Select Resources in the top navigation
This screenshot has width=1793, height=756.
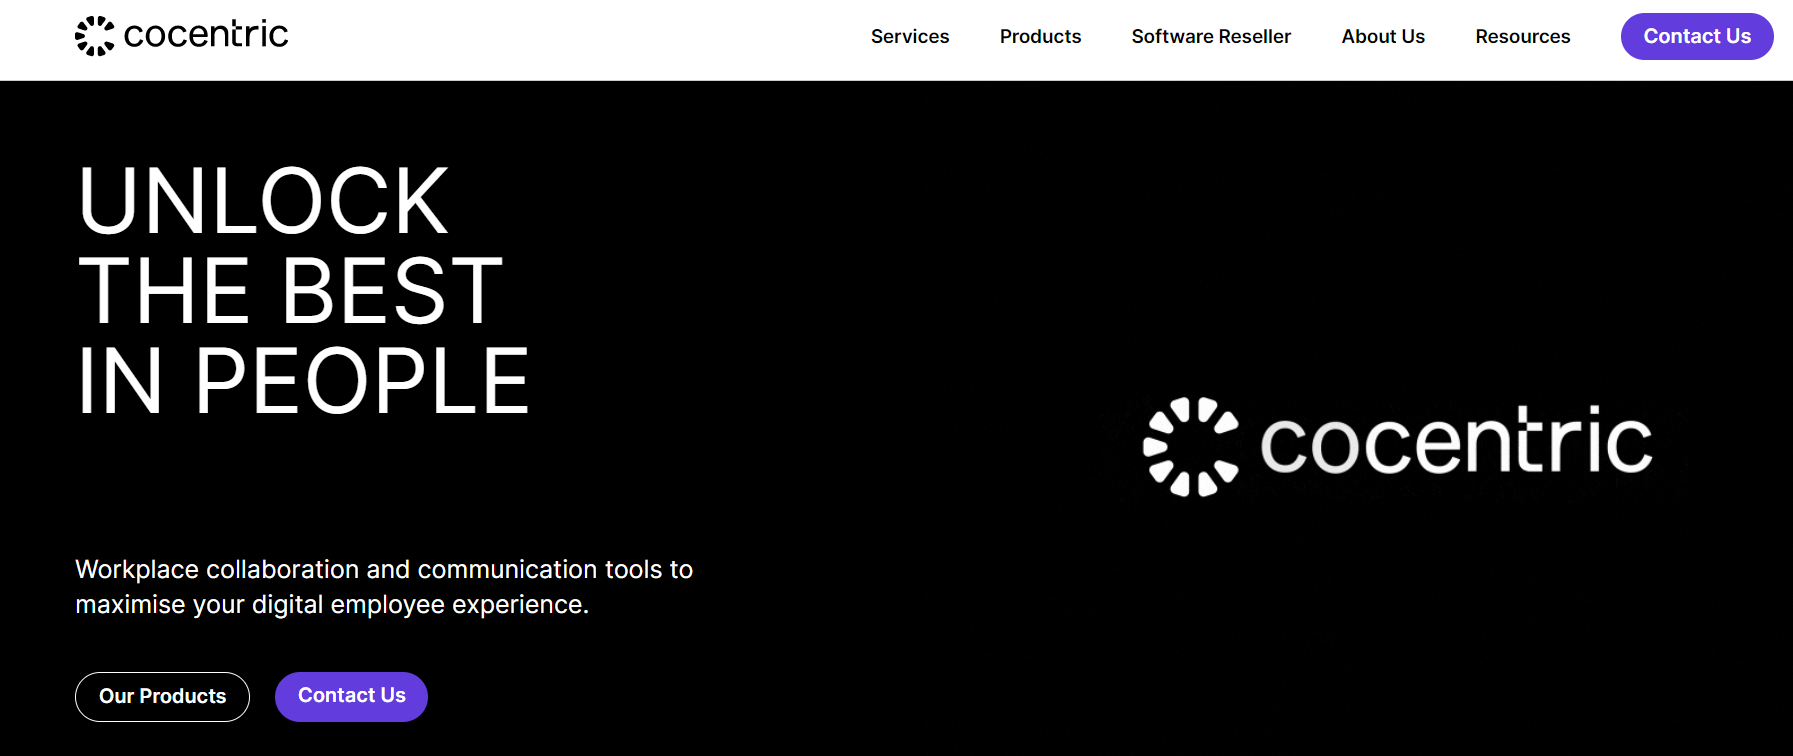tap(1522, 37)
